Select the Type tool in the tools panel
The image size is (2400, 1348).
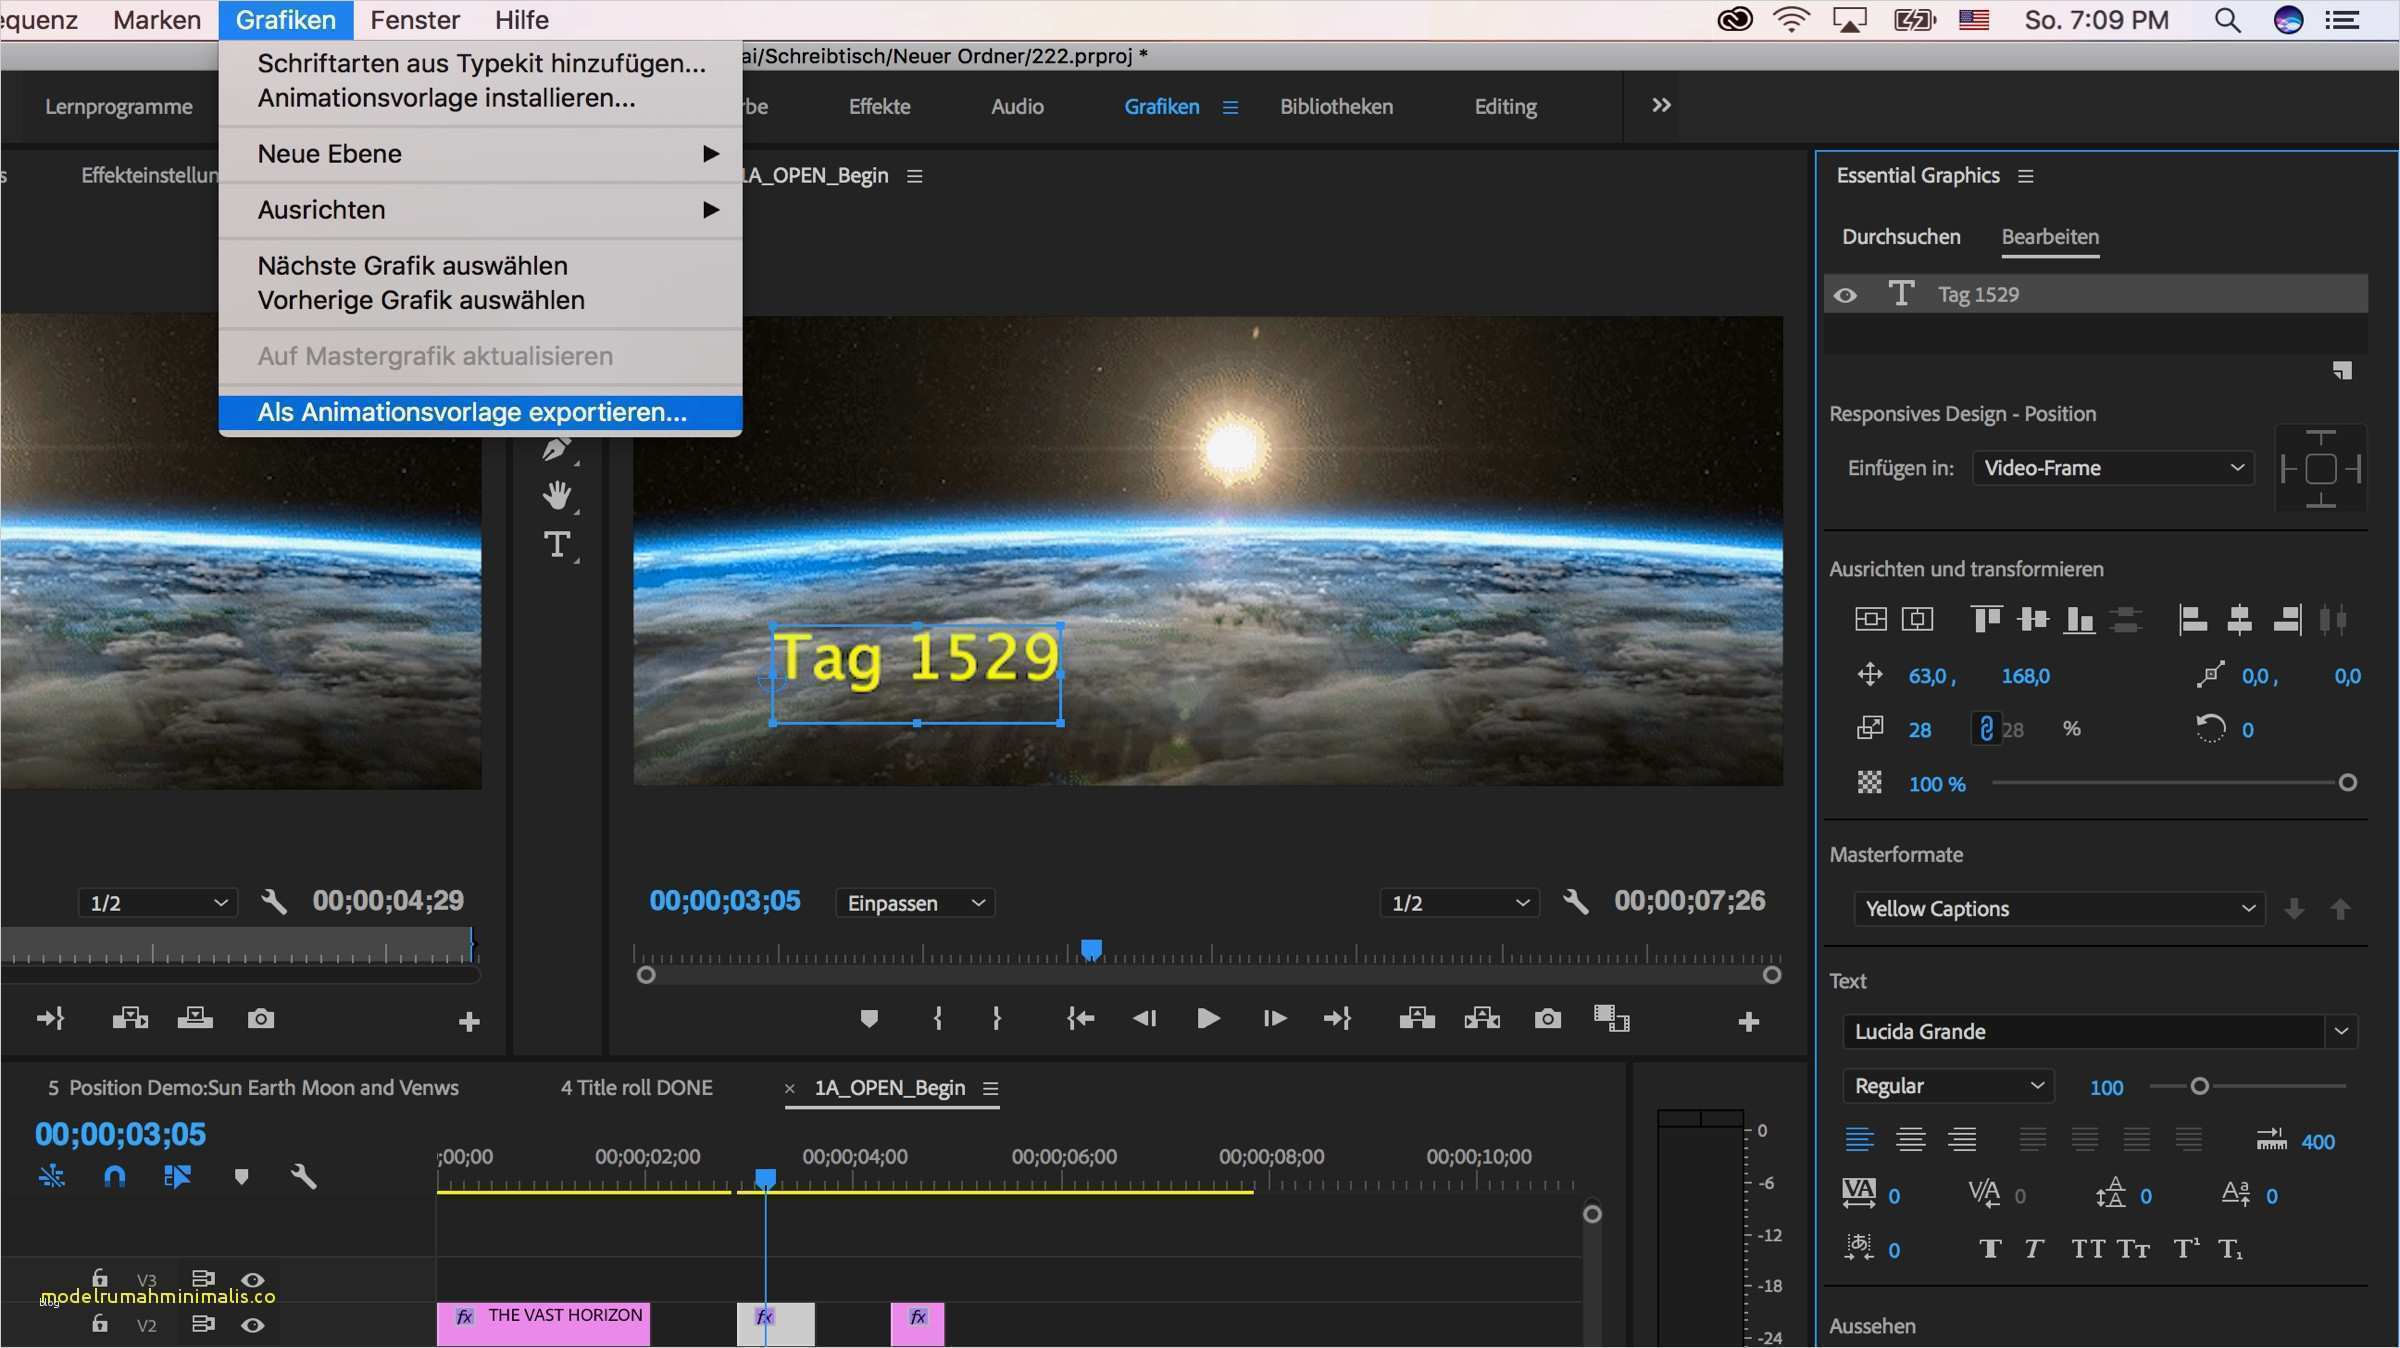558,543
